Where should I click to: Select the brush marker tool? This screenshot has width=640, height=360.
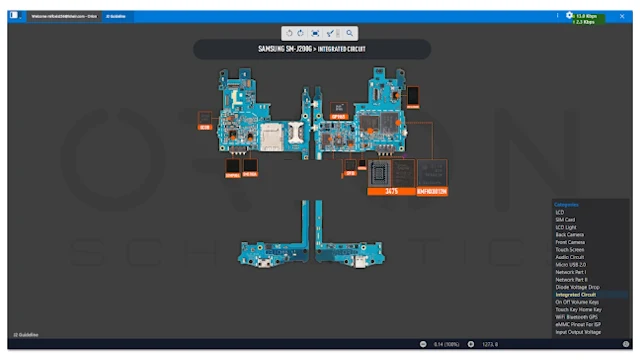(x=330, y=33)
